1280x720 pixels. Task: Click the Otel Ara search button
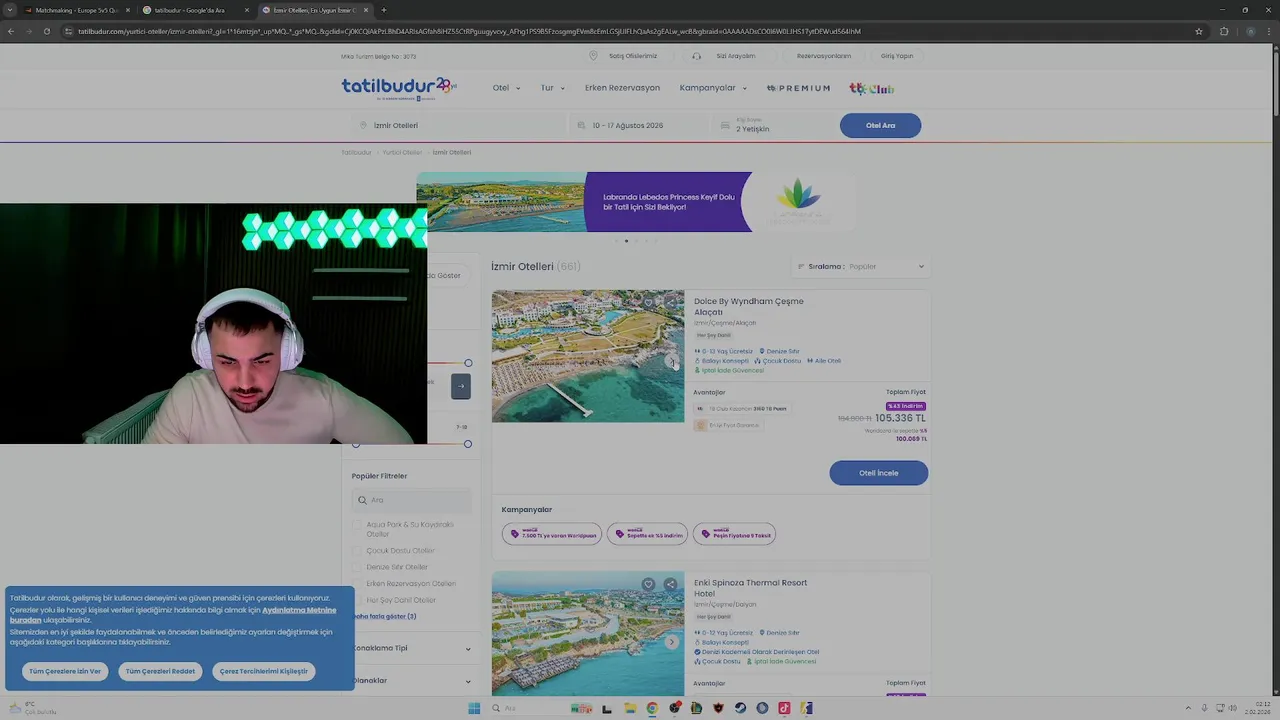[880, 125]
